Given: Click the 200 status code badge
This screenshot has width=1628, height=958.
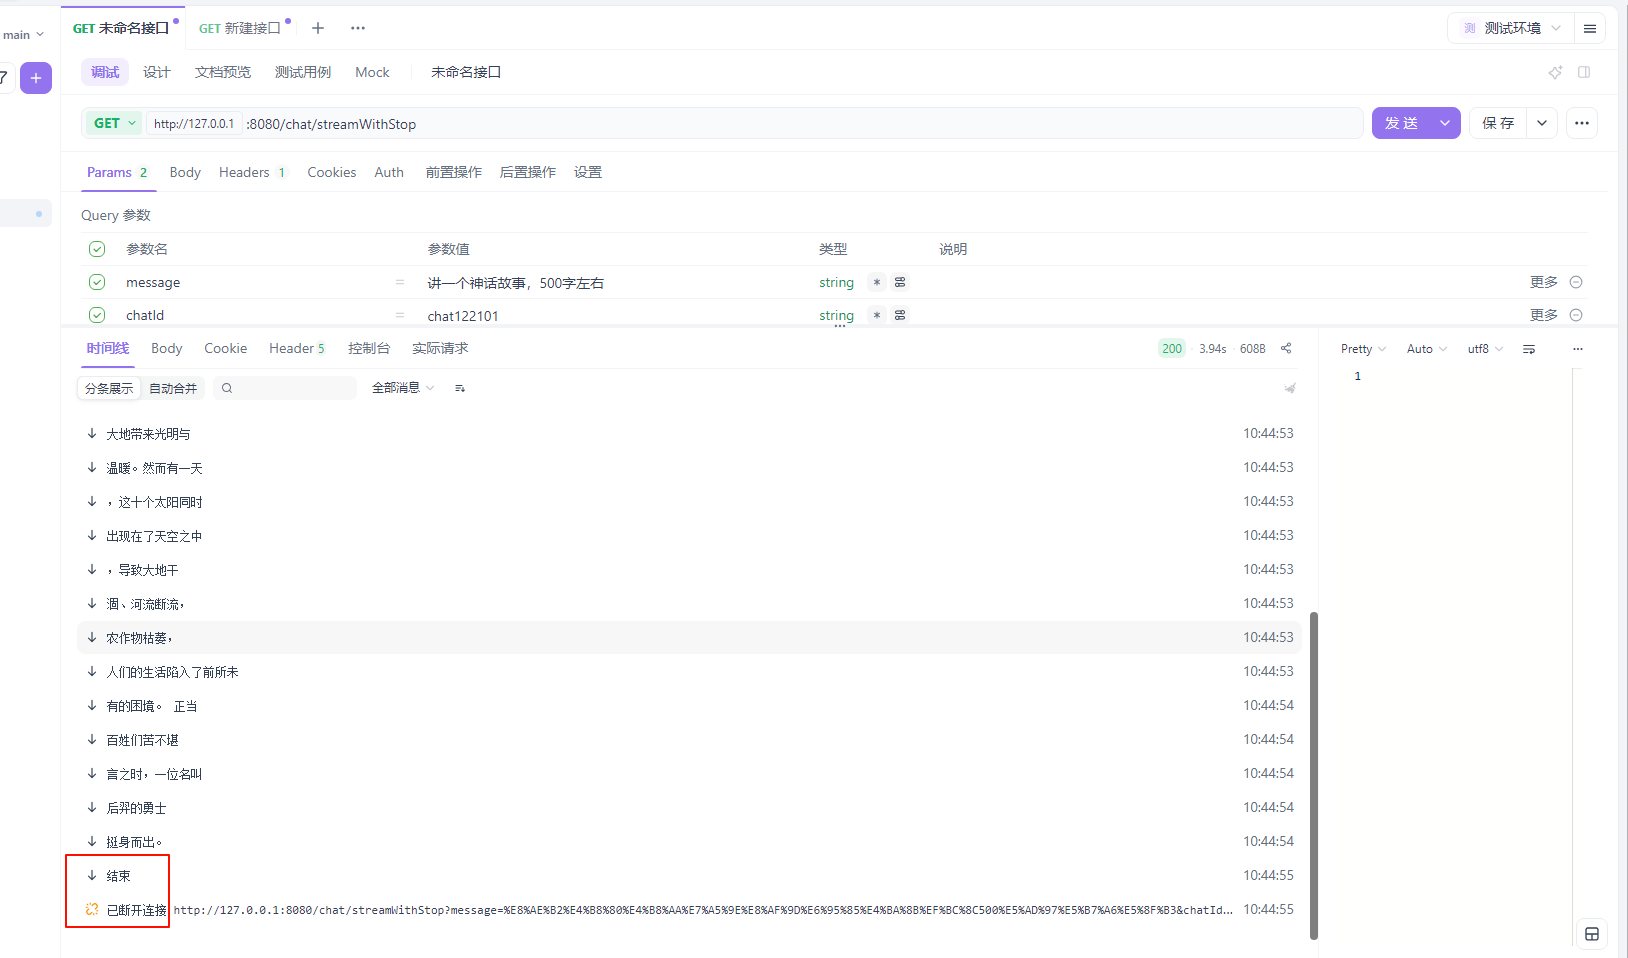Looking at the screenshot, I should 1172,348.
